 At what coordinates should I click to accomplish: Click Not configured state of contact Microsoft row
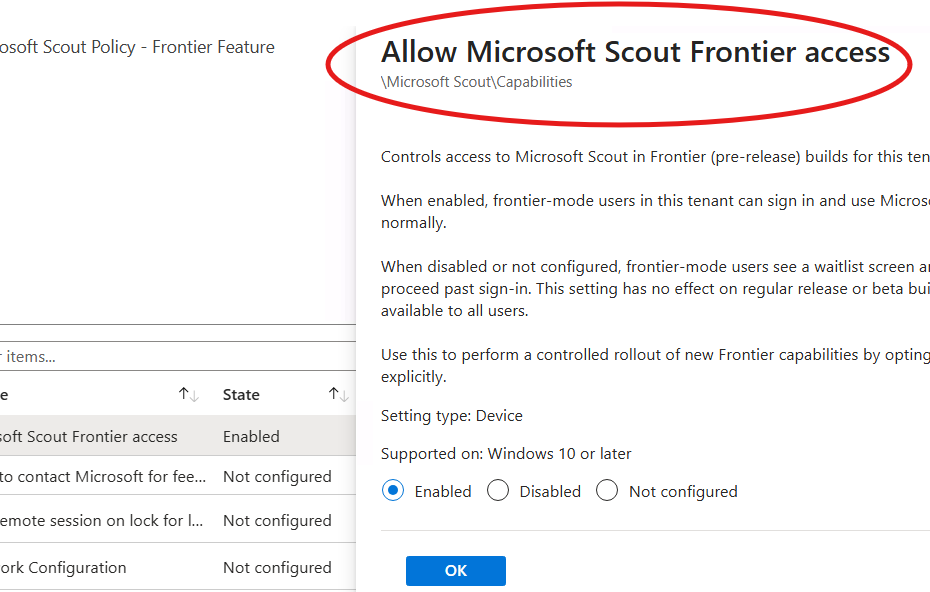[277, 476]
